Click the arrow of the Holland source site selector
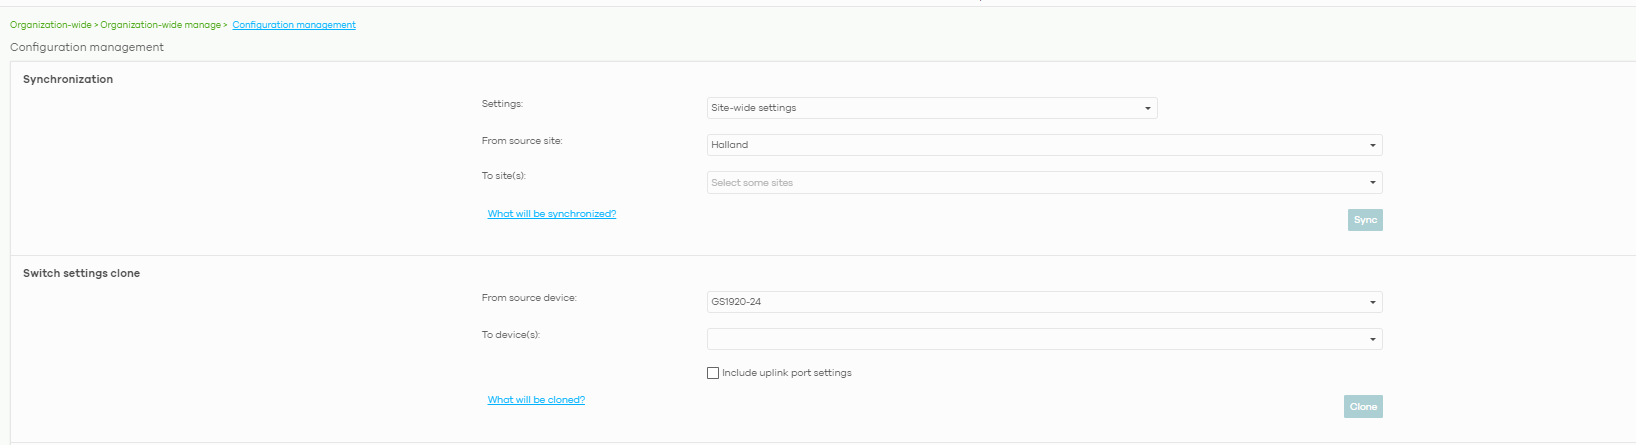Viewport: 1636px width, 445px height. [x=1372, y=145]
